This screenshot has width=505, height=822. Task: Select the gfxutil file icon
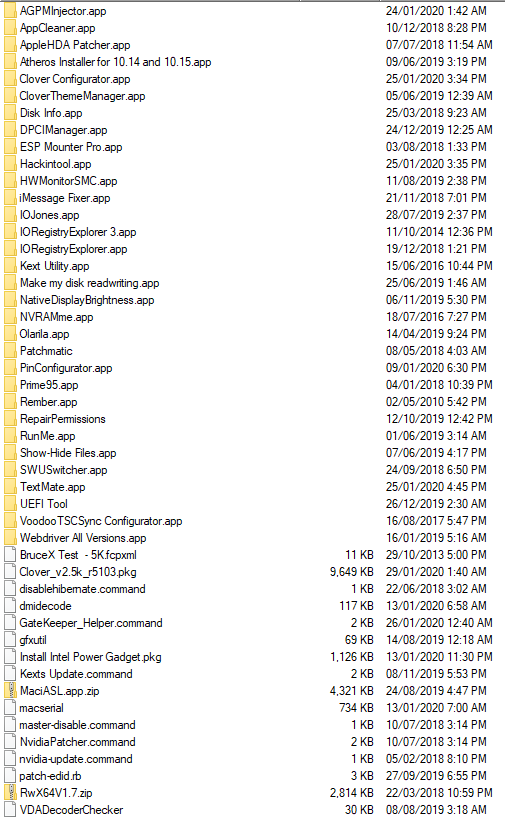(x=10, y=640)
